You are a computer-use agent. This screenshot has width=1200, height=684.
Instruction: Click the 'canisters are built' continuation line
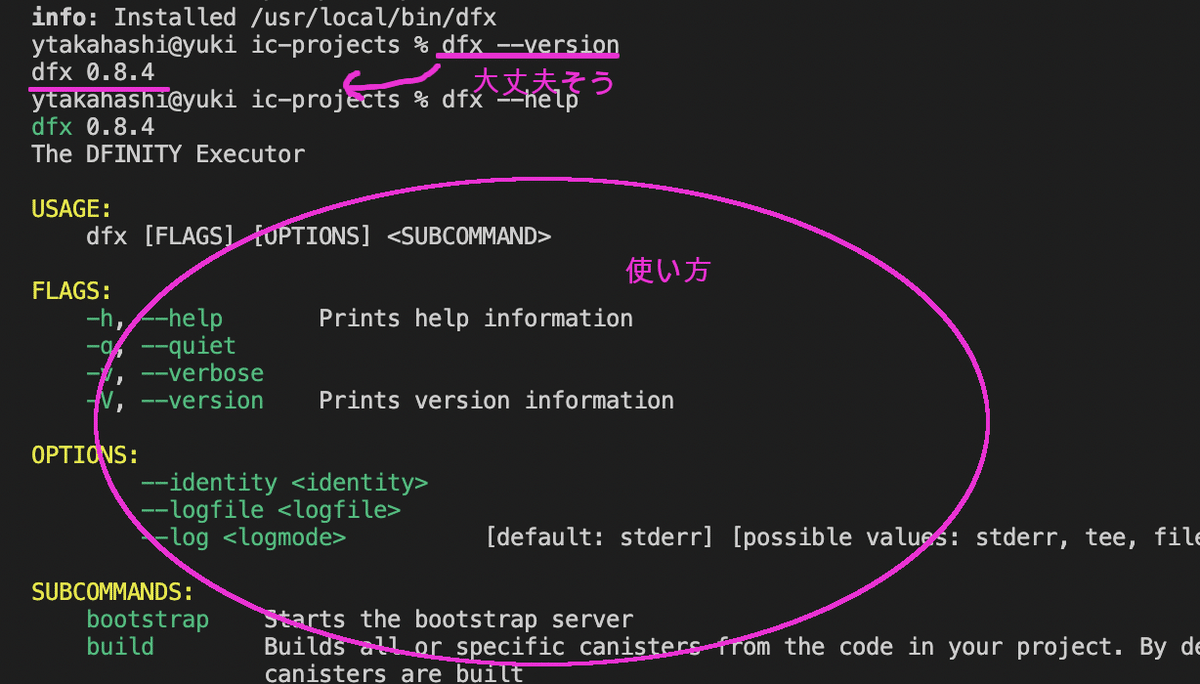(x=394, y=673)
